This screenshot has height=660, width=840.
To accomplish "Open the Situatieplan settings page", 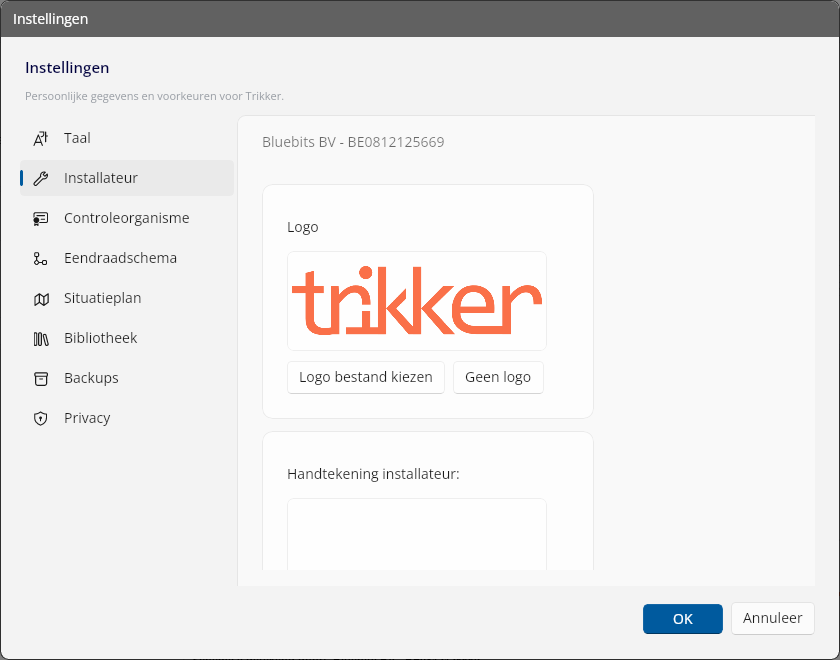I will click(x=127, y=298).
